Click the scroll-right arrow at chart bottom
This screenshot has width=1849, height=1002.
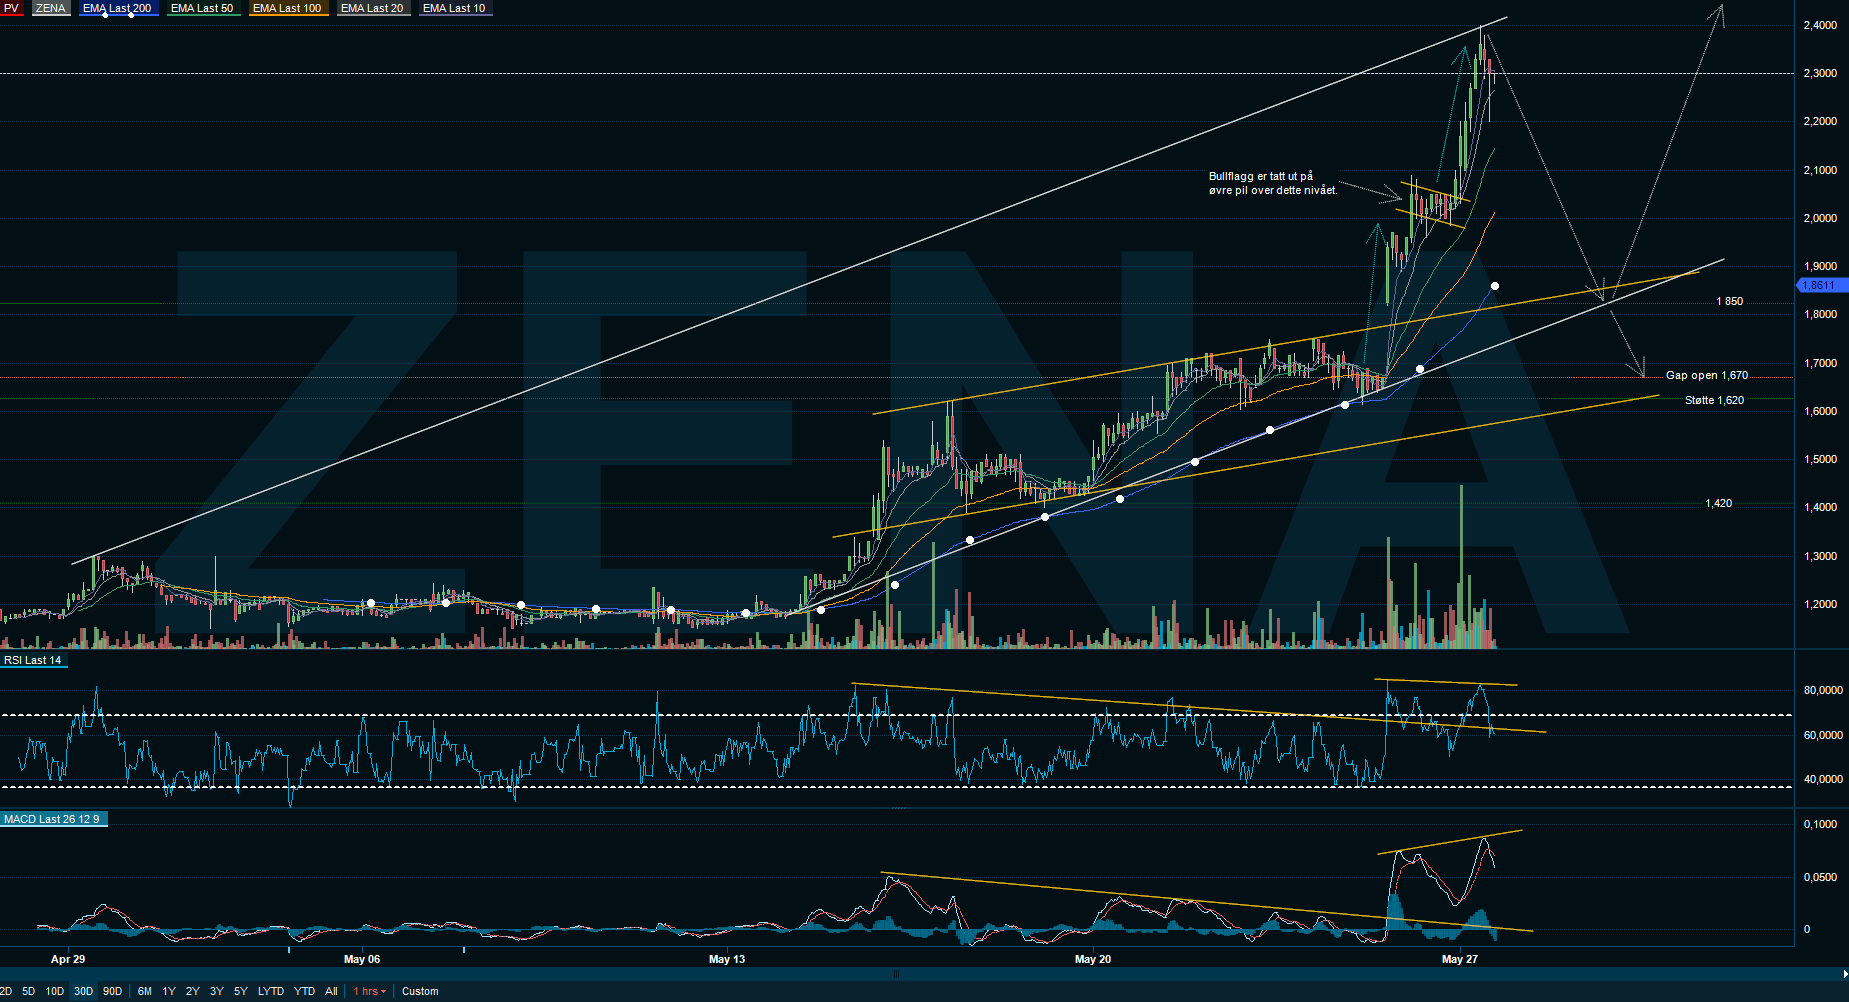(x=1844, y=974)
